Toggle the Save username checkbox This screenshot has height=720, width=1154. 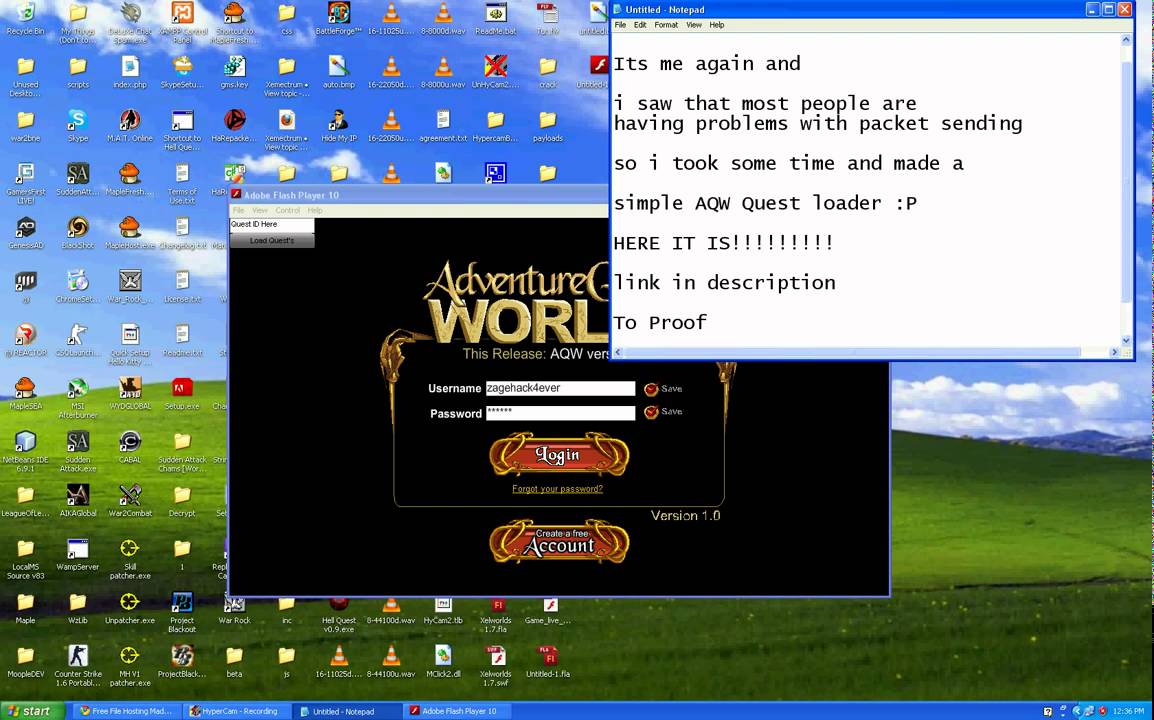(651, 389)
